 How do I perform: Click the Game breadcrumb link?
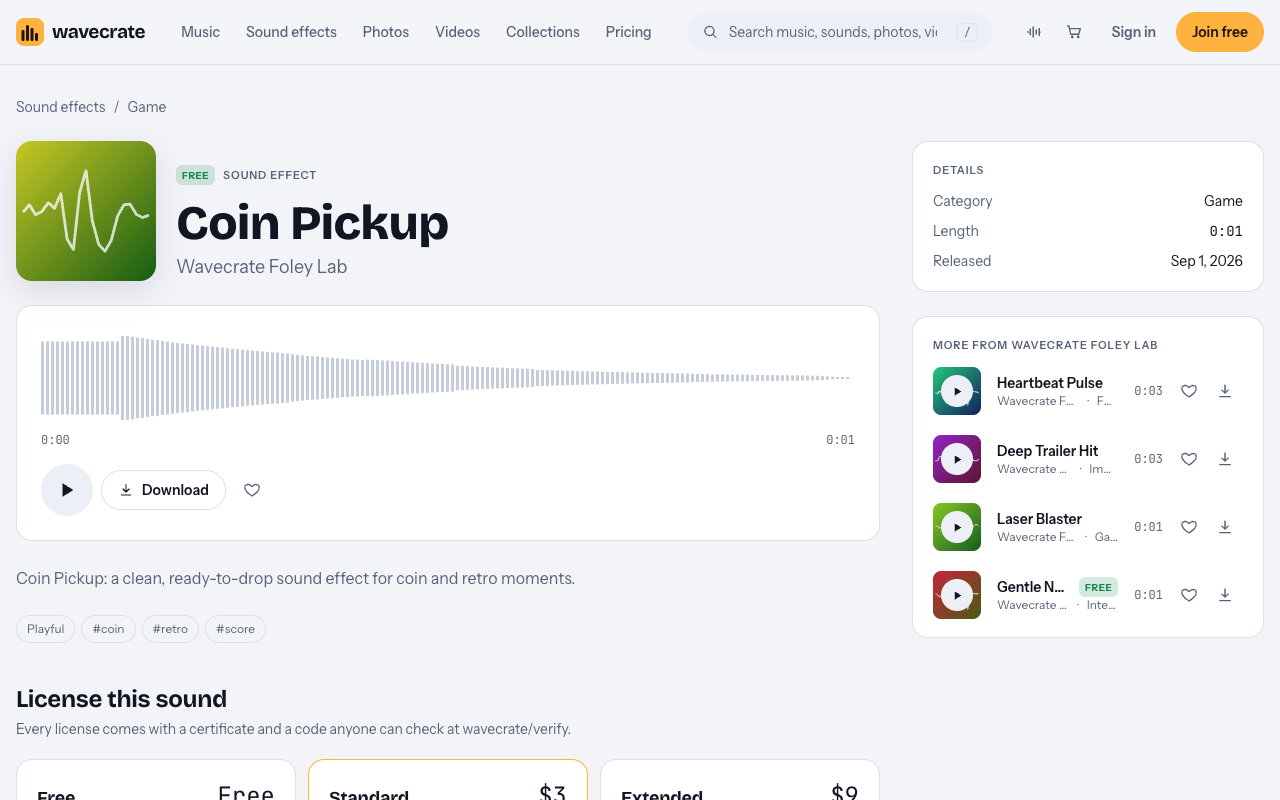tap(147, 107)
